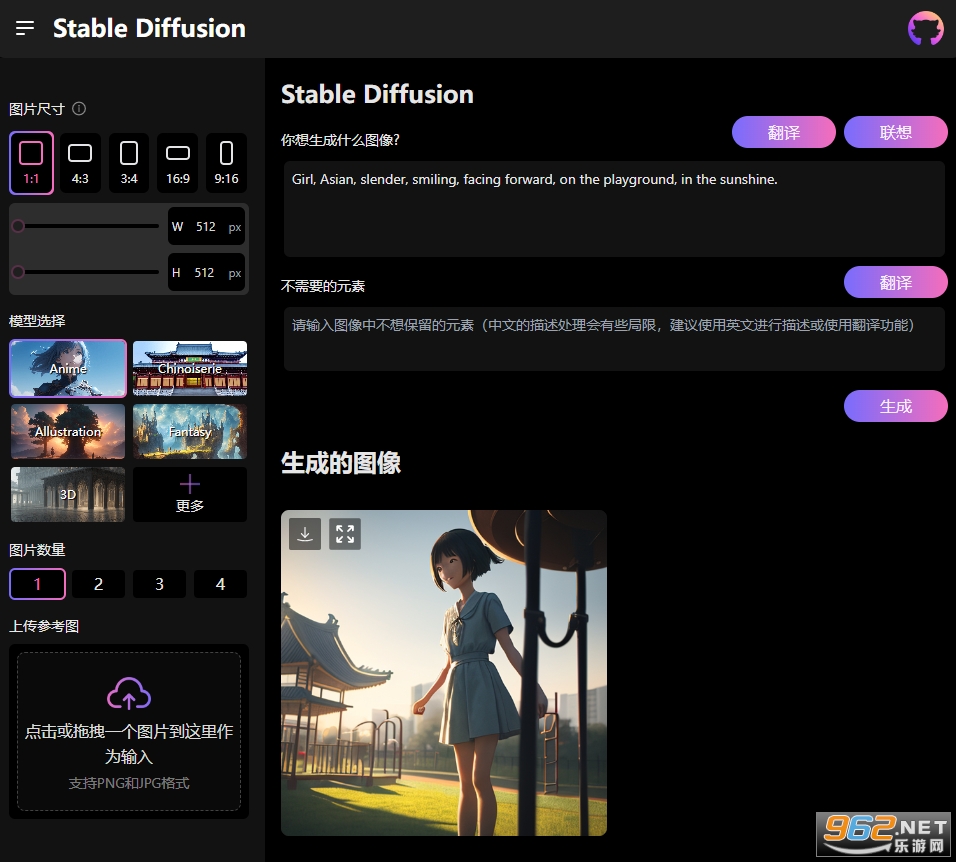The width and height of the screenshot is (956, 862).
Task: Click the reference image upload dropzone
Action: pos(129,732)
